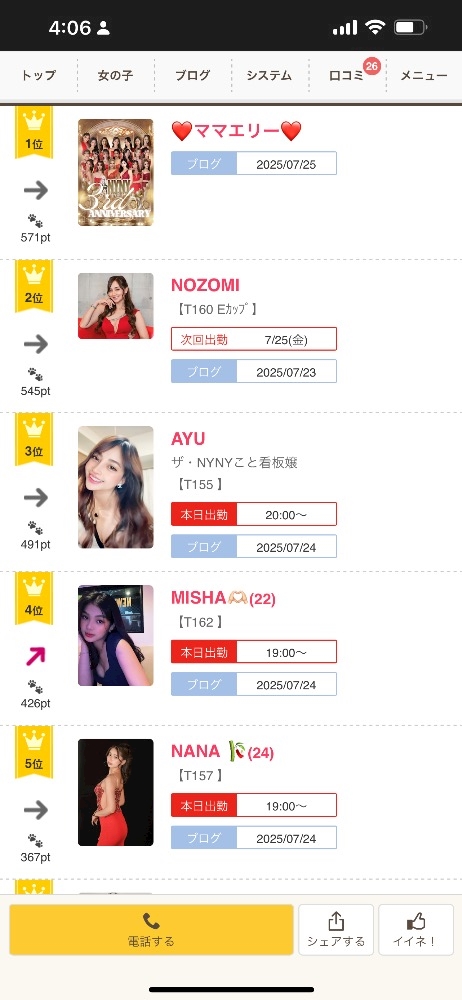Open ママエリー blog dated 2025/07/25

tap(254, 163)
